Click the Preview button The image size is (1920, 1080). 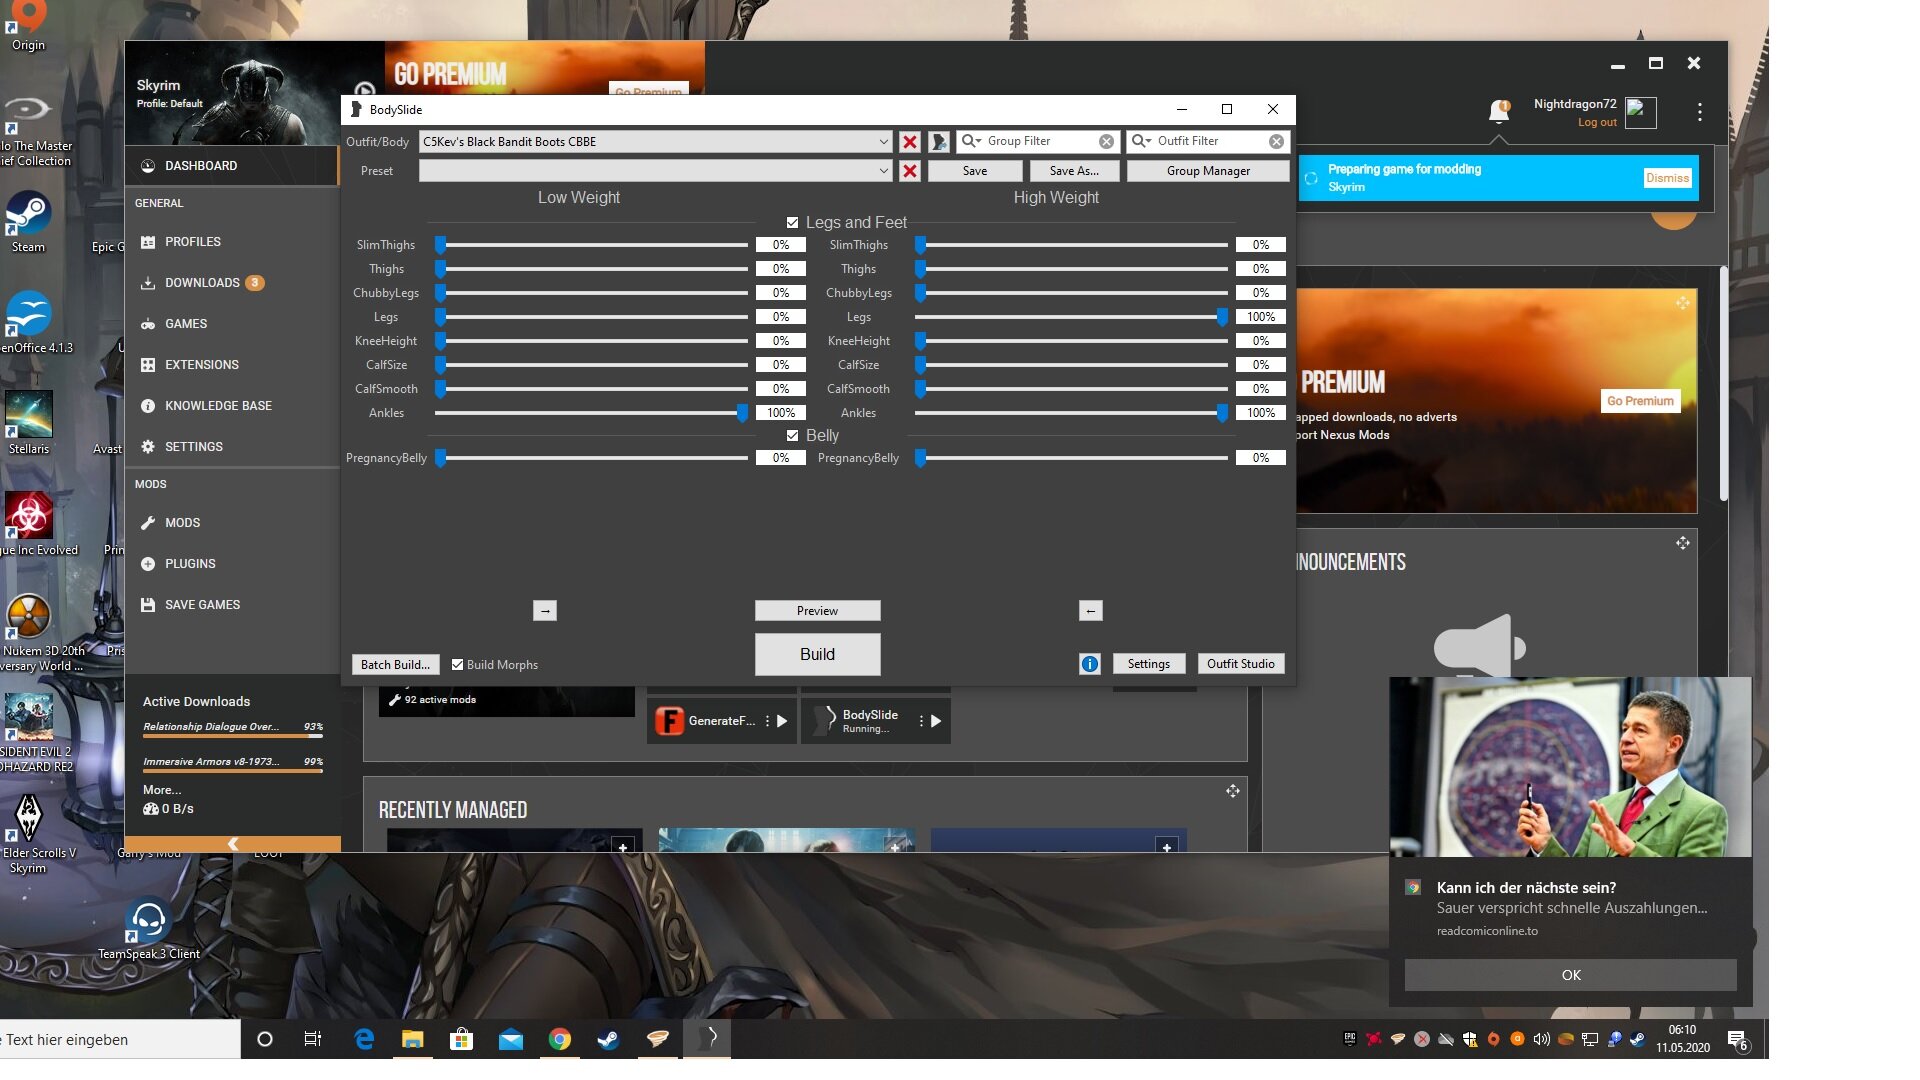coord(817,611)
